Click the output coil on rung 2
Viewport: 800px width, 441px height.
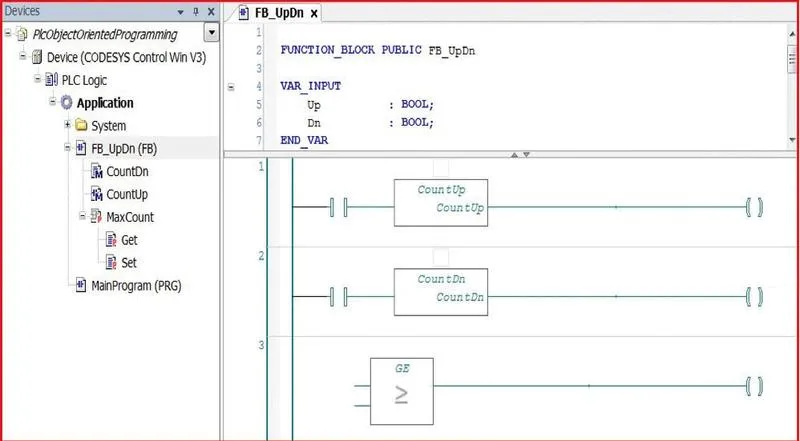(x=753, y=297)
